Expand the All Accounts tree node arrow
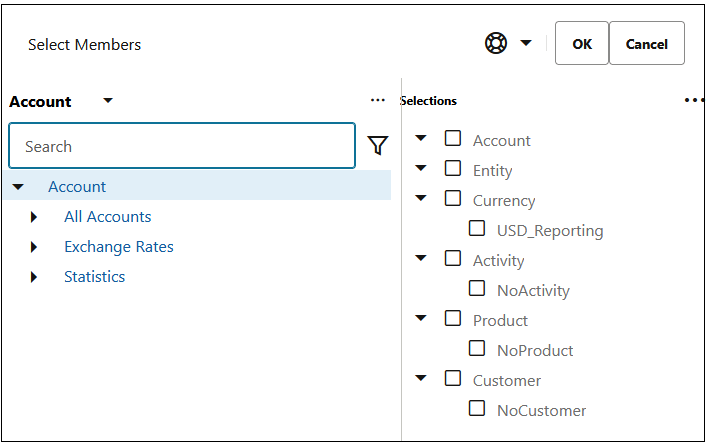This screenshot has width=707, height=448. click(34, 217)
